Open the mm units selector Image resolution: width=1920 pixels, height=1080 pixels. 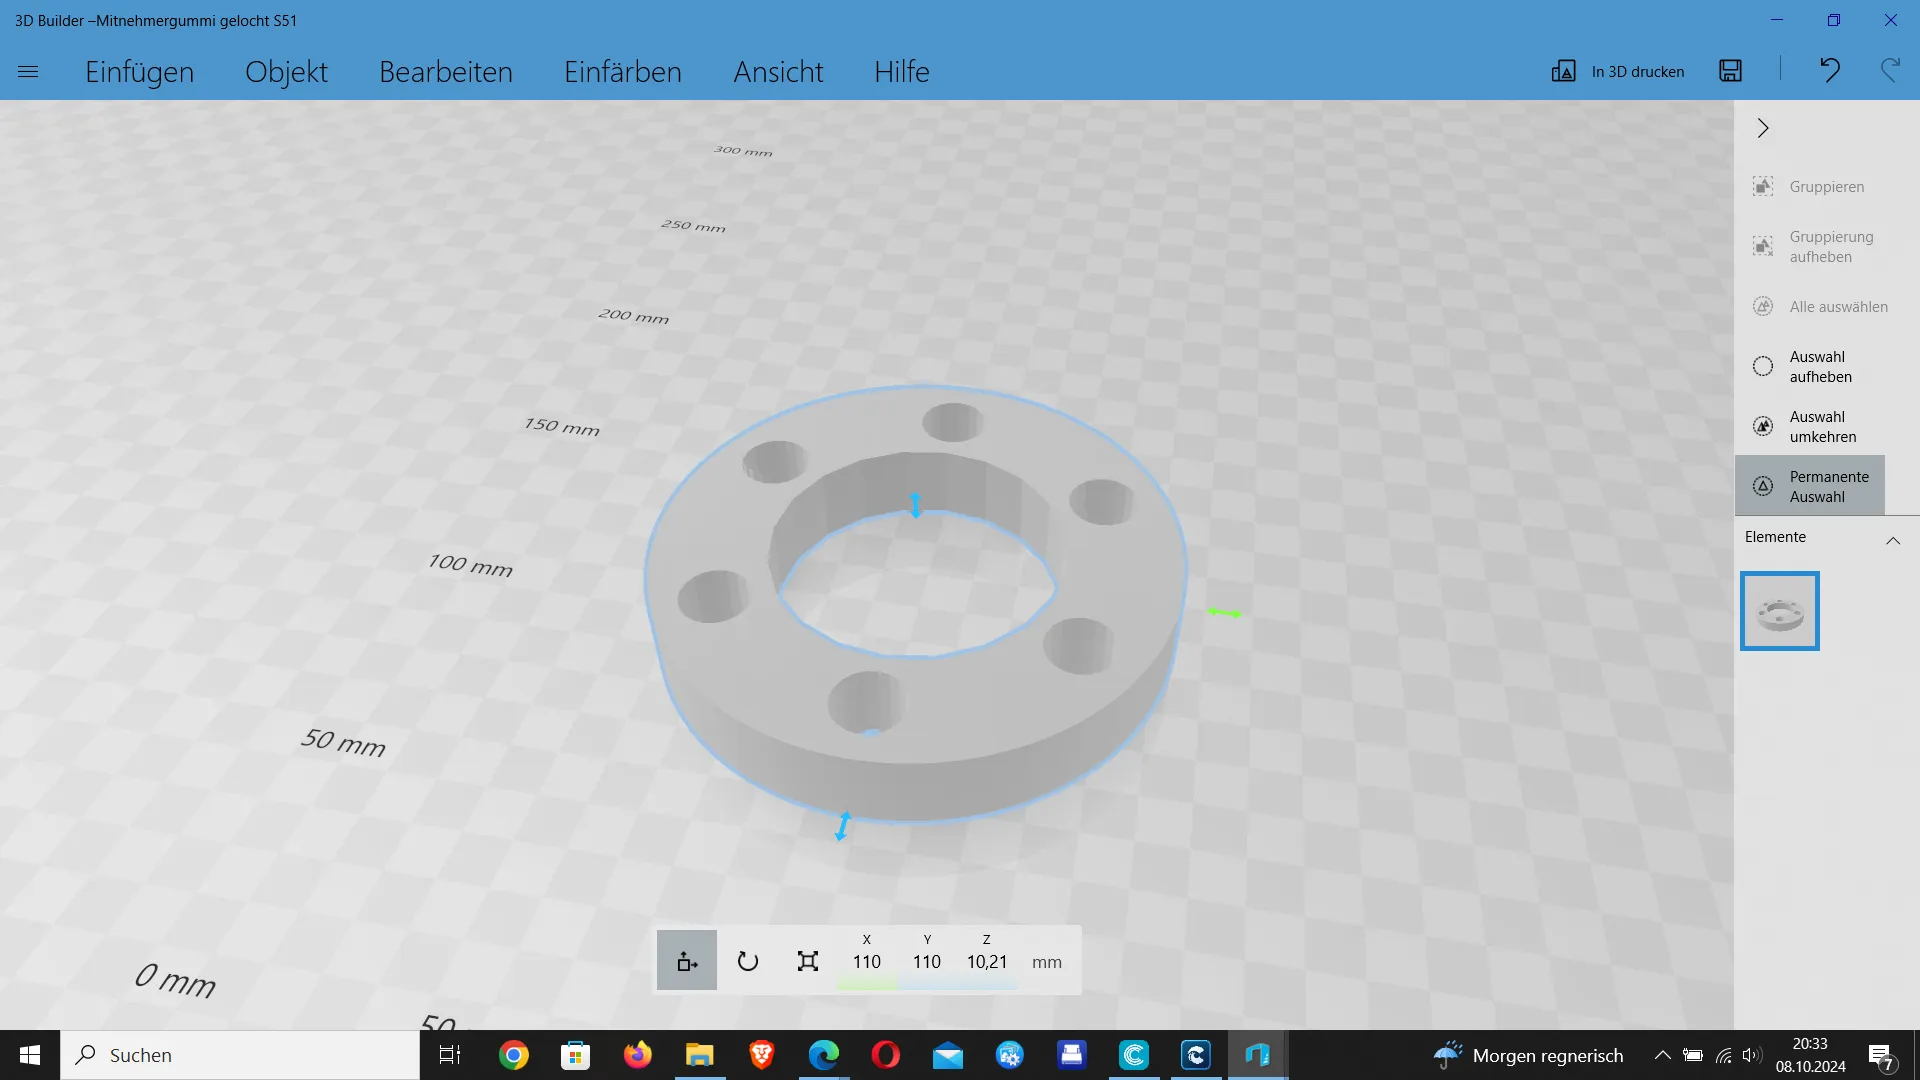[1046, 962]
